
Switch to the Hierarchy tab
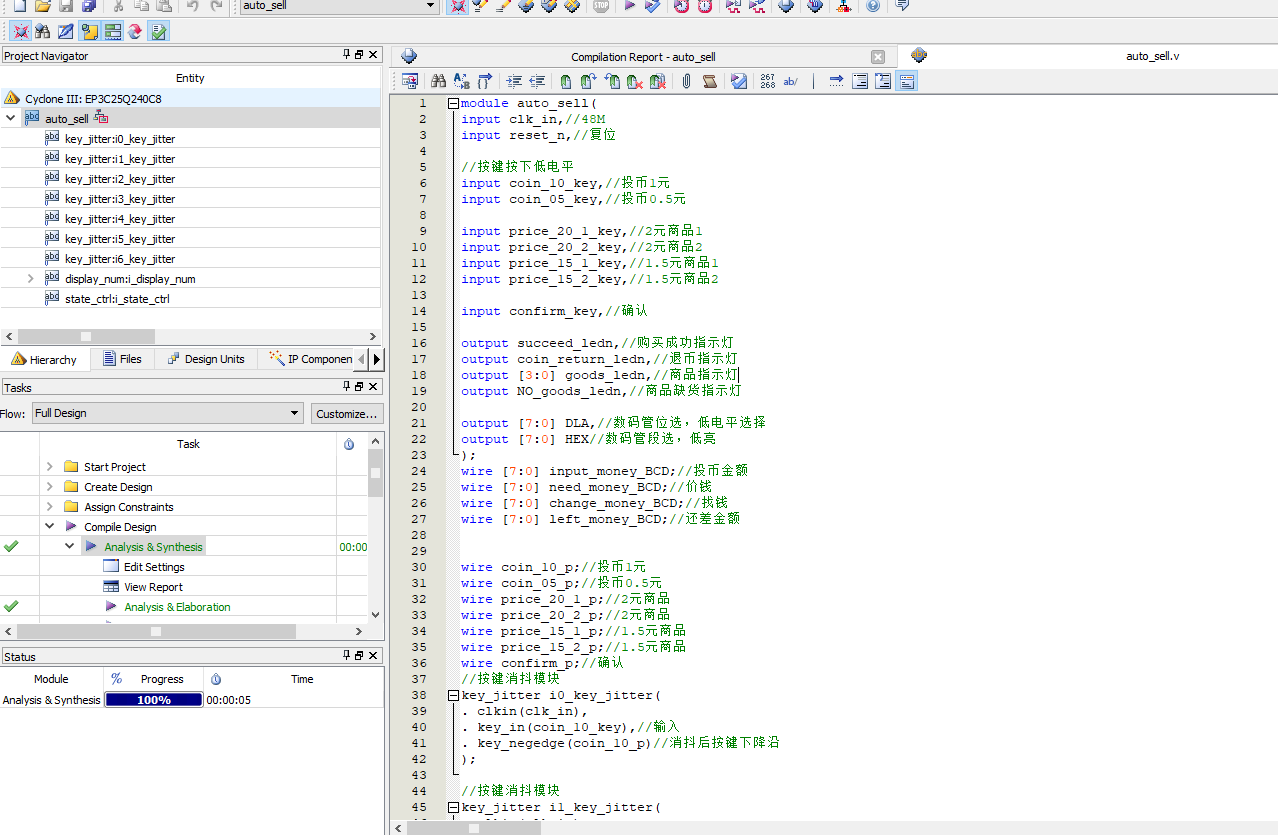pos(45,359)
